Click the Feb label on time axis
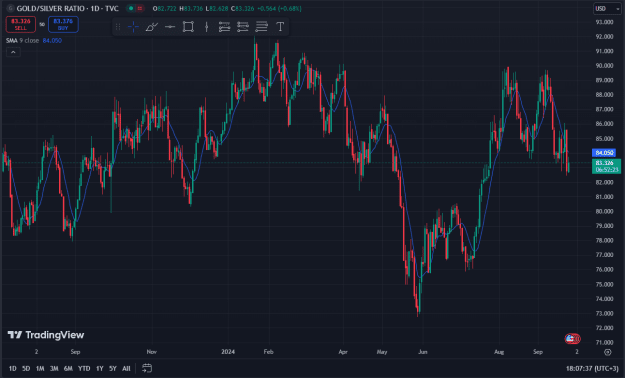 tap(268, 352)
